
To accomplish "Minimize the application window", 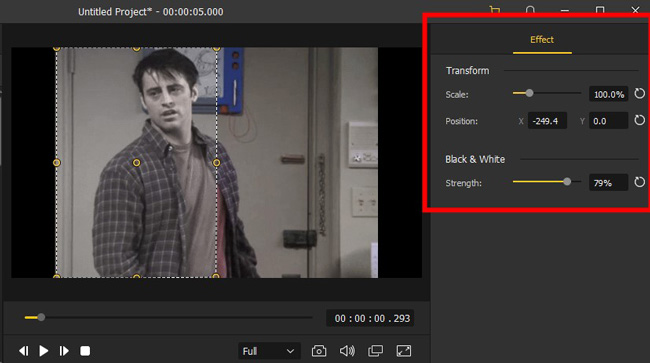I will coord(565,11).
